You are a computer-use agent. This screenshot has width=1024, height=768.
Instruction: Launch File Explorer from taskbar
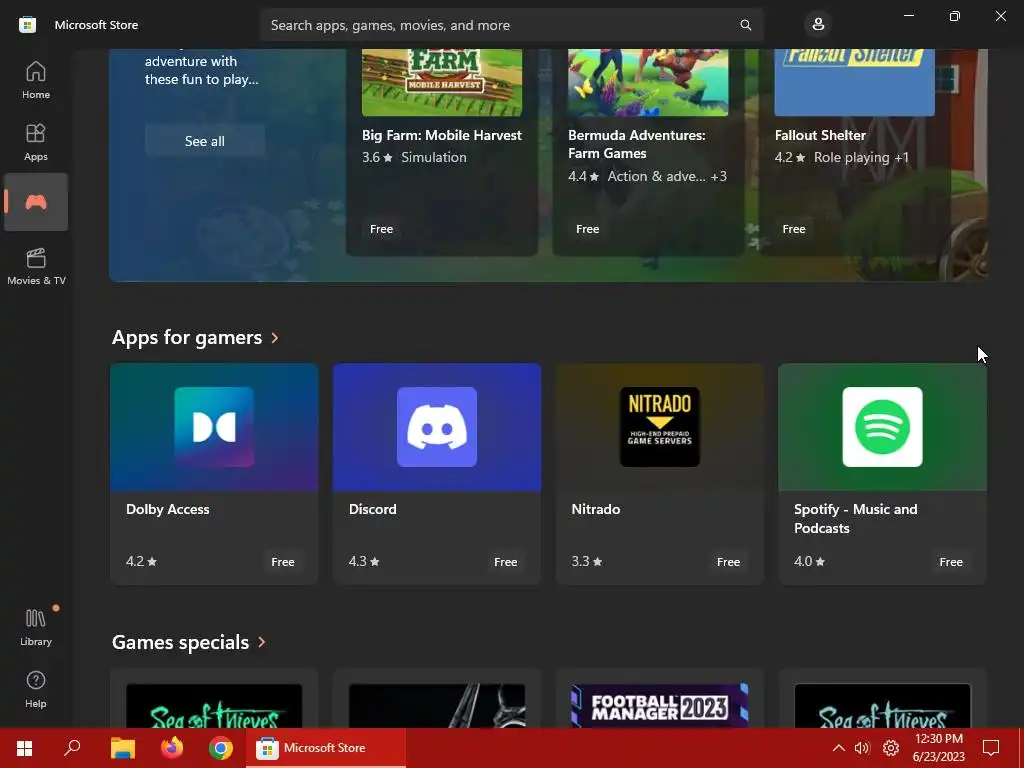(123, 748)
